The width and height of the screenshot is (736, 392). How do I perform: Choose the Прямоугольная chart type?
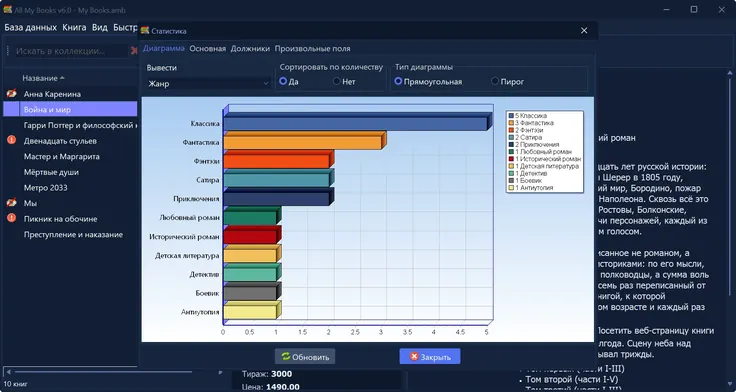point(398,81)
